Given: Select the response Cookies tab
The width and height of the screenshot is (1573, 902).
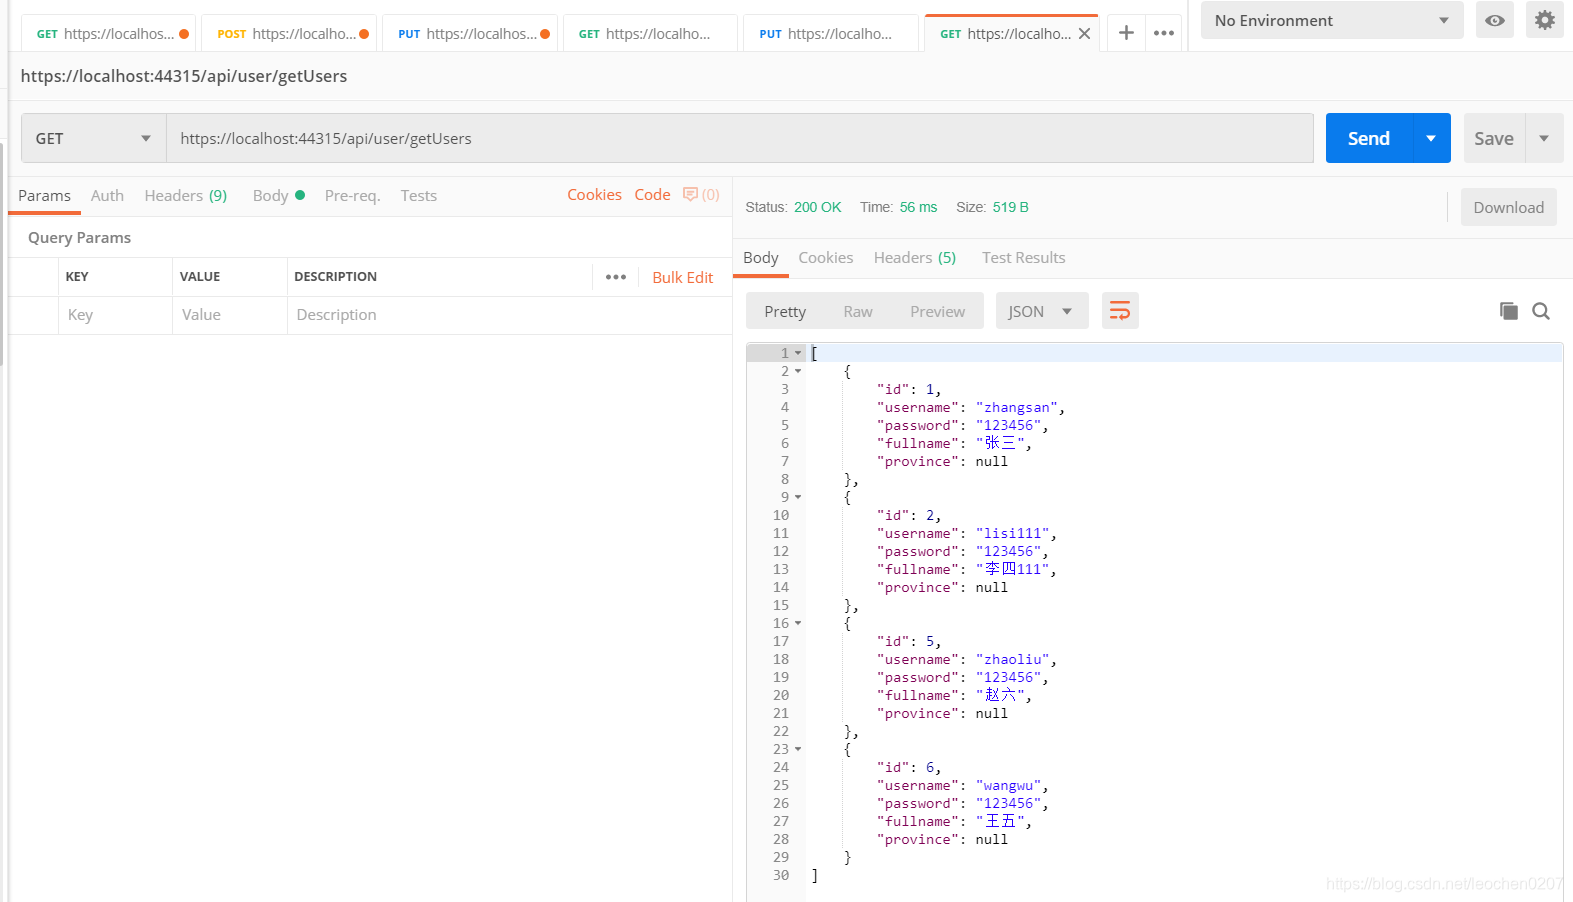Looking at the screenshot, I should 825,257.
